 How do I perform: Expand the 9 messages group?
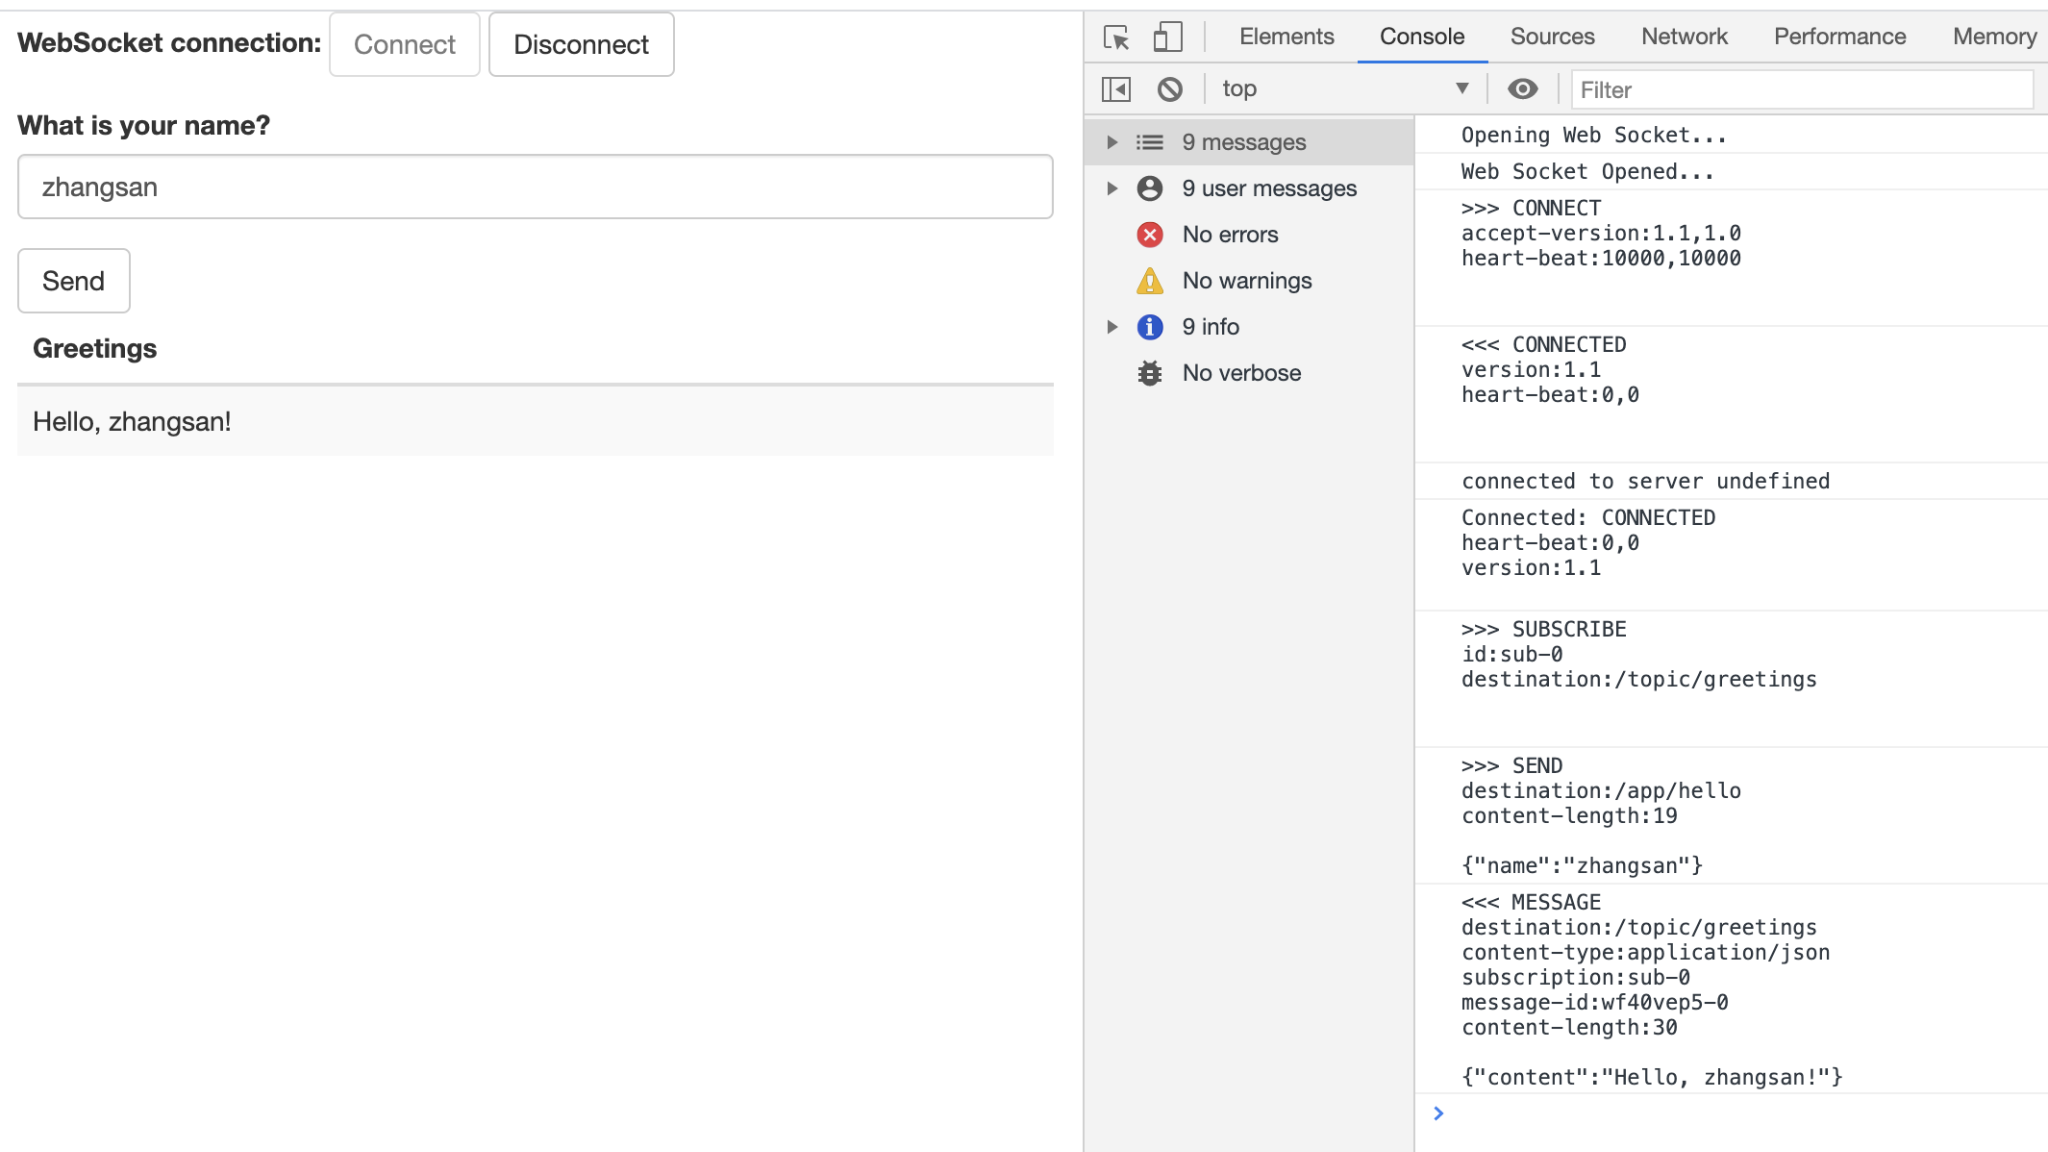tap(1111, 142)
